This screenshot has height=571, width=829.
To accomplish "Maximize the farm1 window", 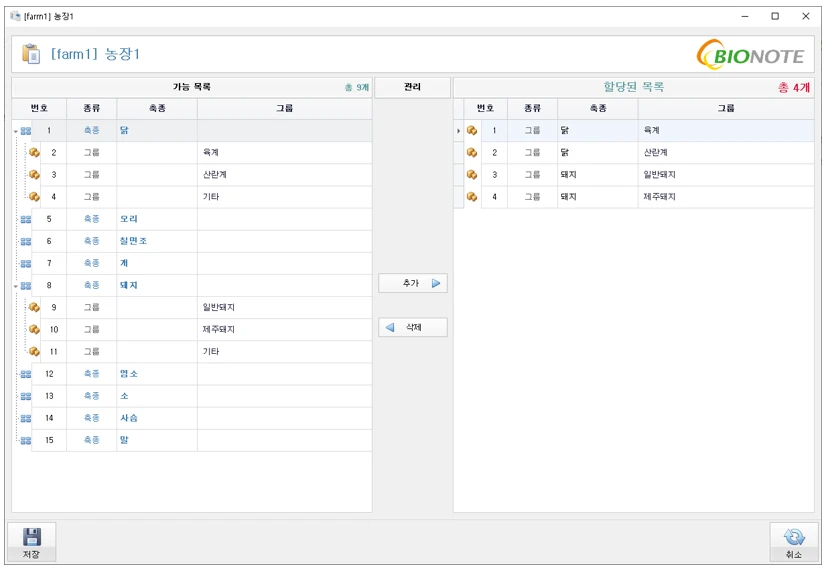I will coord(775,16).
